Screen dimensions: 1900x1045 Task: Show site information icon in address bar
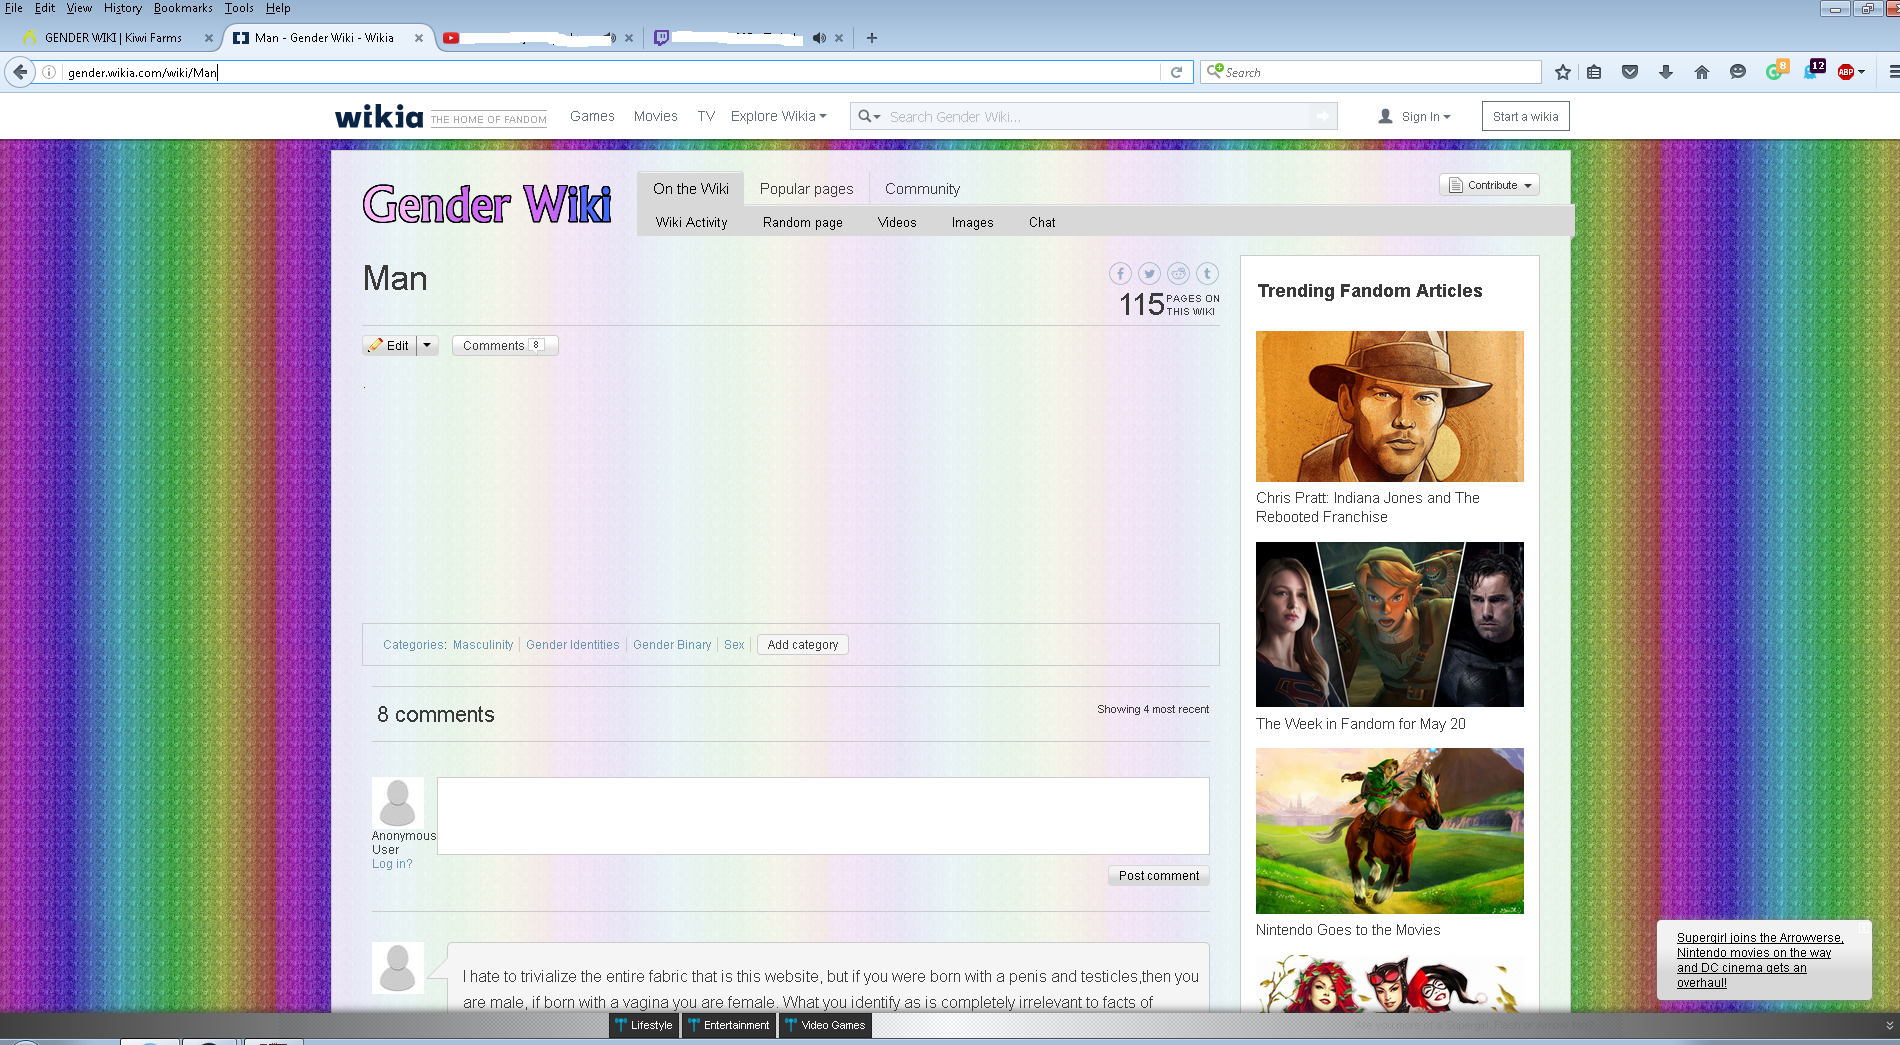pos(48,72)
